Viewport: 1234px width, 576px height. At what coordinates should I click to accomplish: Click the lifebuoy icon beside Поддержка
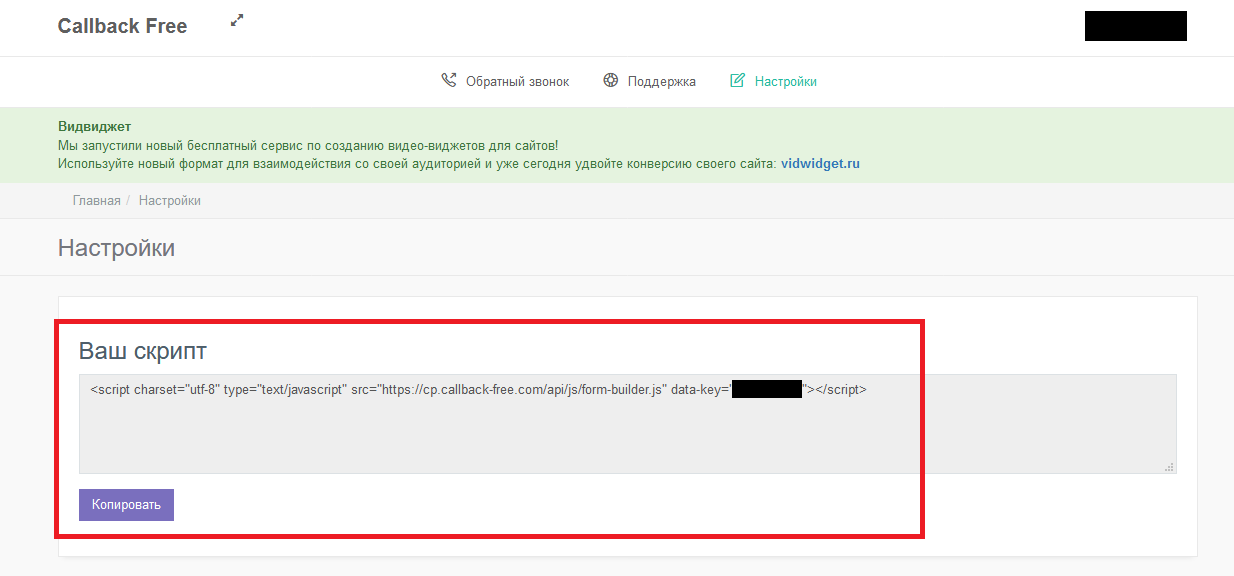[611, 81]
